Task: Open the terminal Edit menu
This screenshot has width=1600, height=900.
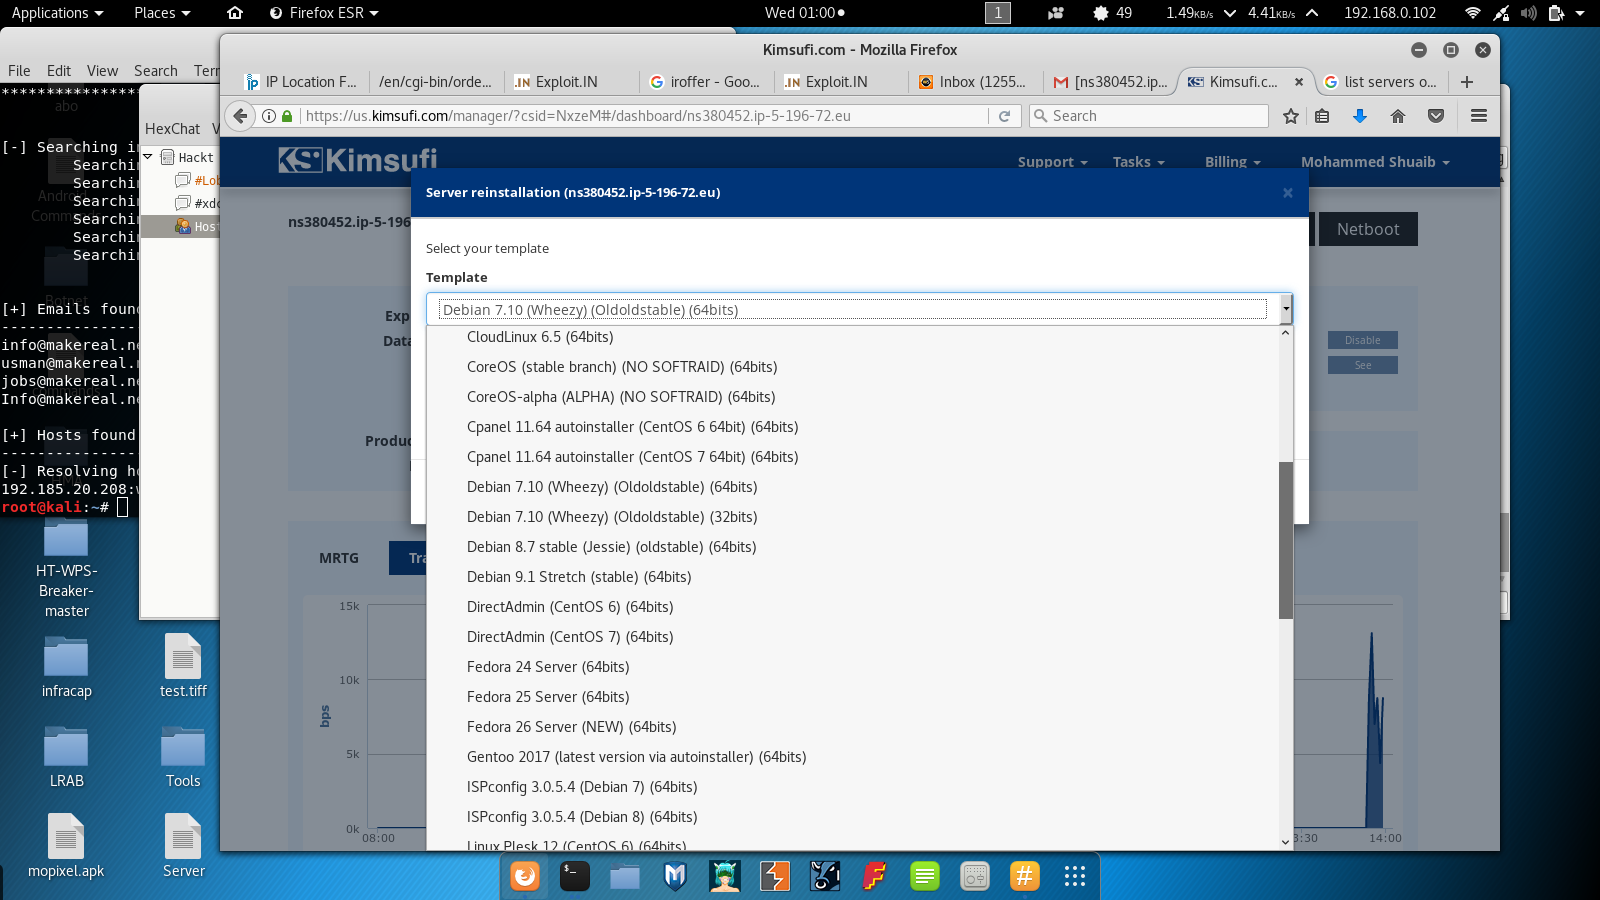Action: [x=59, y=71]
